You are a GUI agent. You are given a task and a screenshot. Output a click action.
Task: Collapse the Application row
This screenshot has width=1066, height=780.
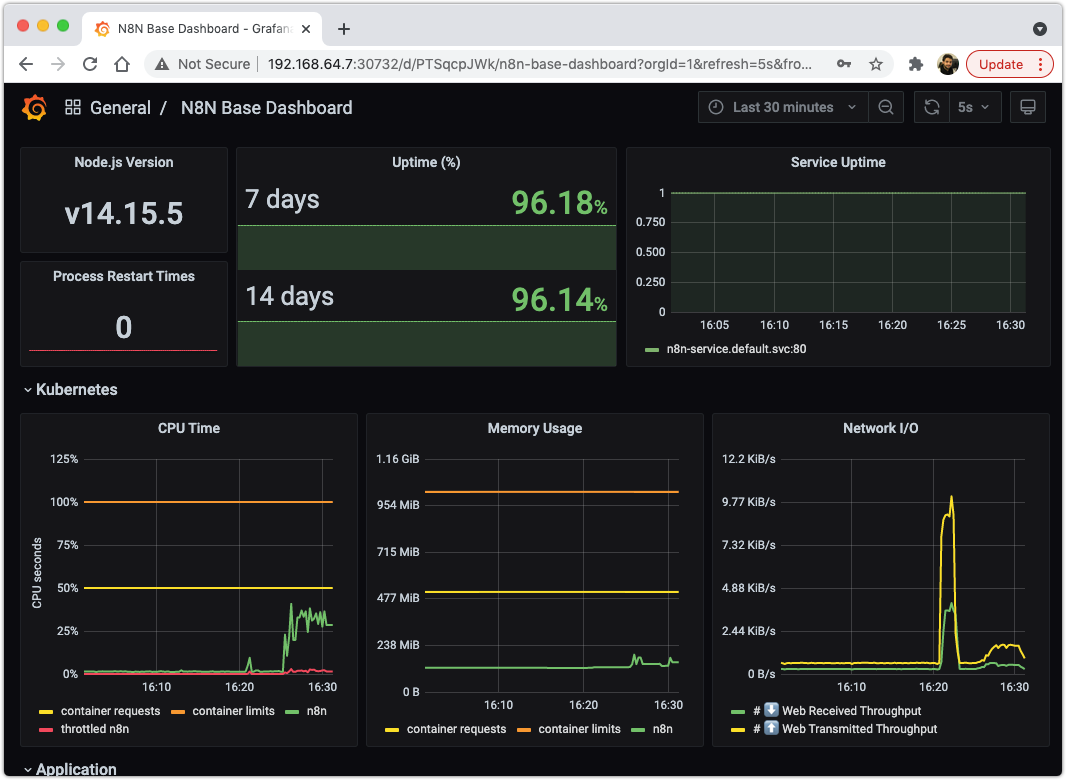70,769
